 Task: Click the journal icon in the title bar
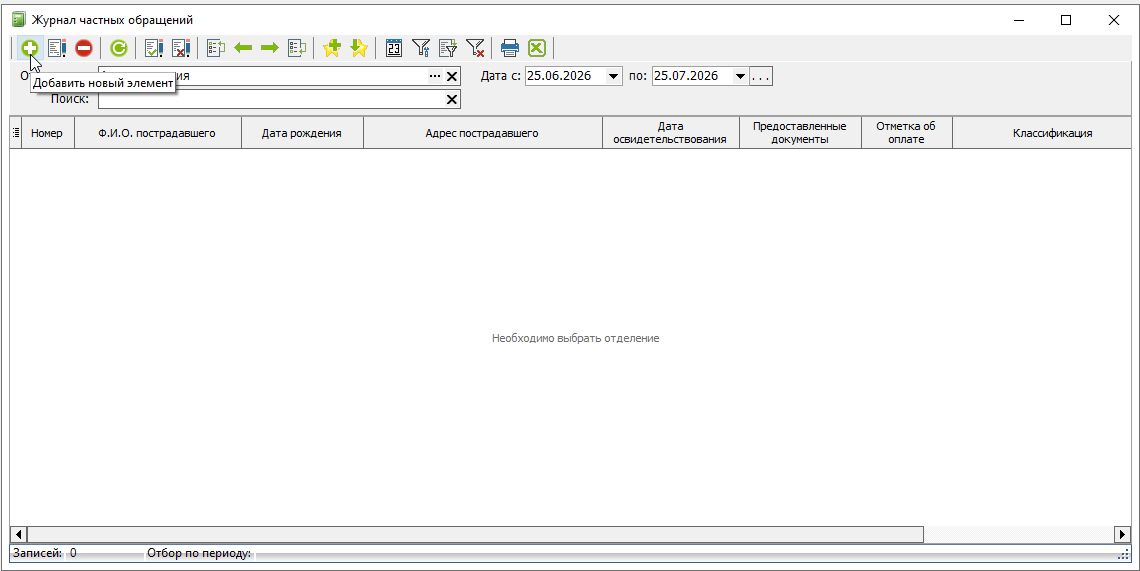point(18,20)
